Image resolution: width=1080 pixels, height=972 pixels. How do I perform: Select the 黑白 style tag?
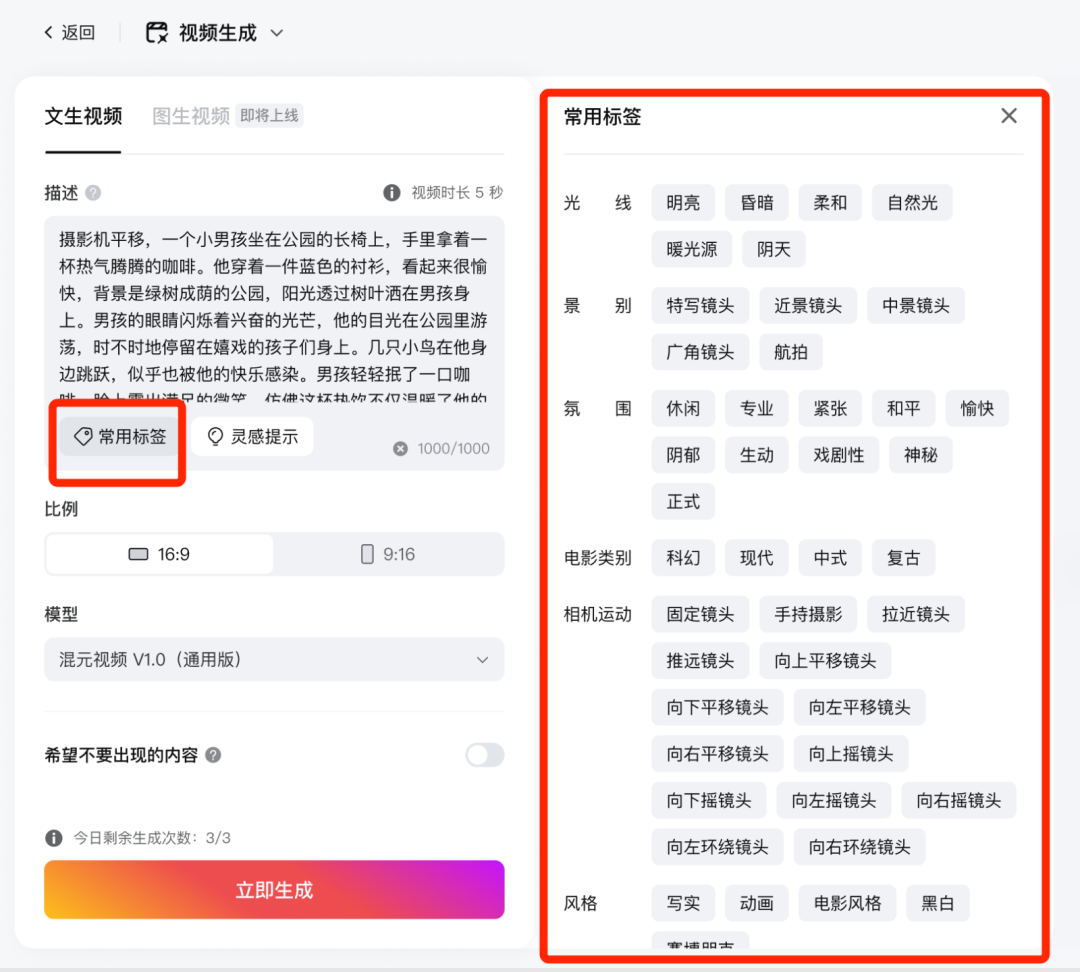click(938, 903)
